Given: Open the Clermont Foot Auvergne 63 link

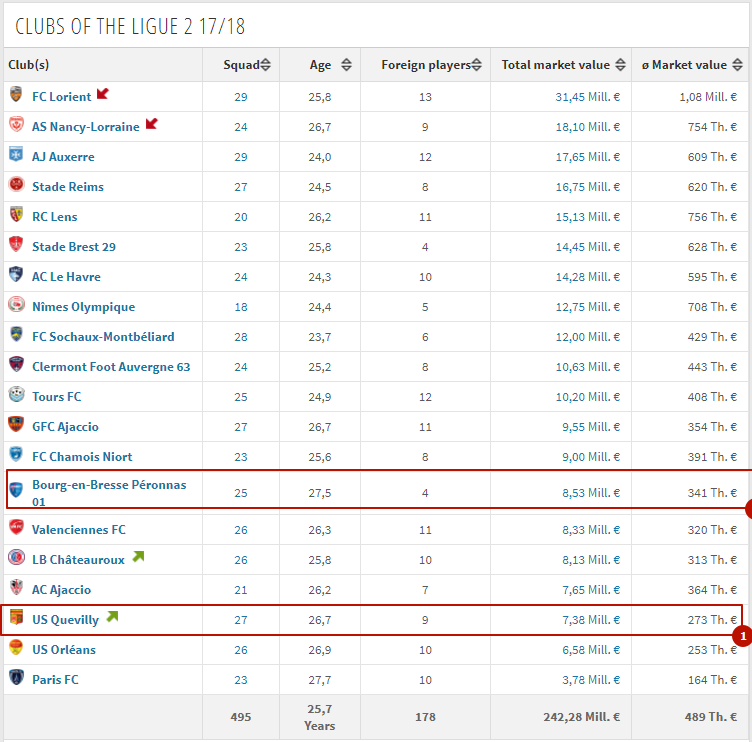Looking at the screenshot, I should (x=111, y=367).
